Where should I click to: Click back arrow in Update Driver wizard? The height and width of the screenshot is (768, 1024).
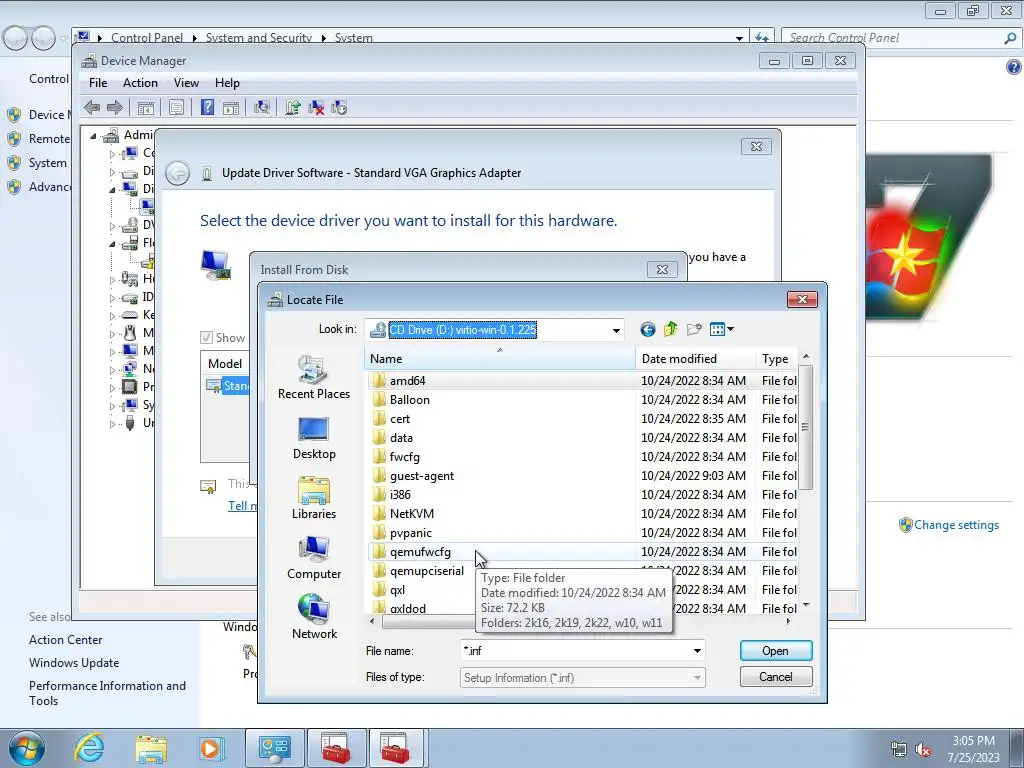(178, 173)
